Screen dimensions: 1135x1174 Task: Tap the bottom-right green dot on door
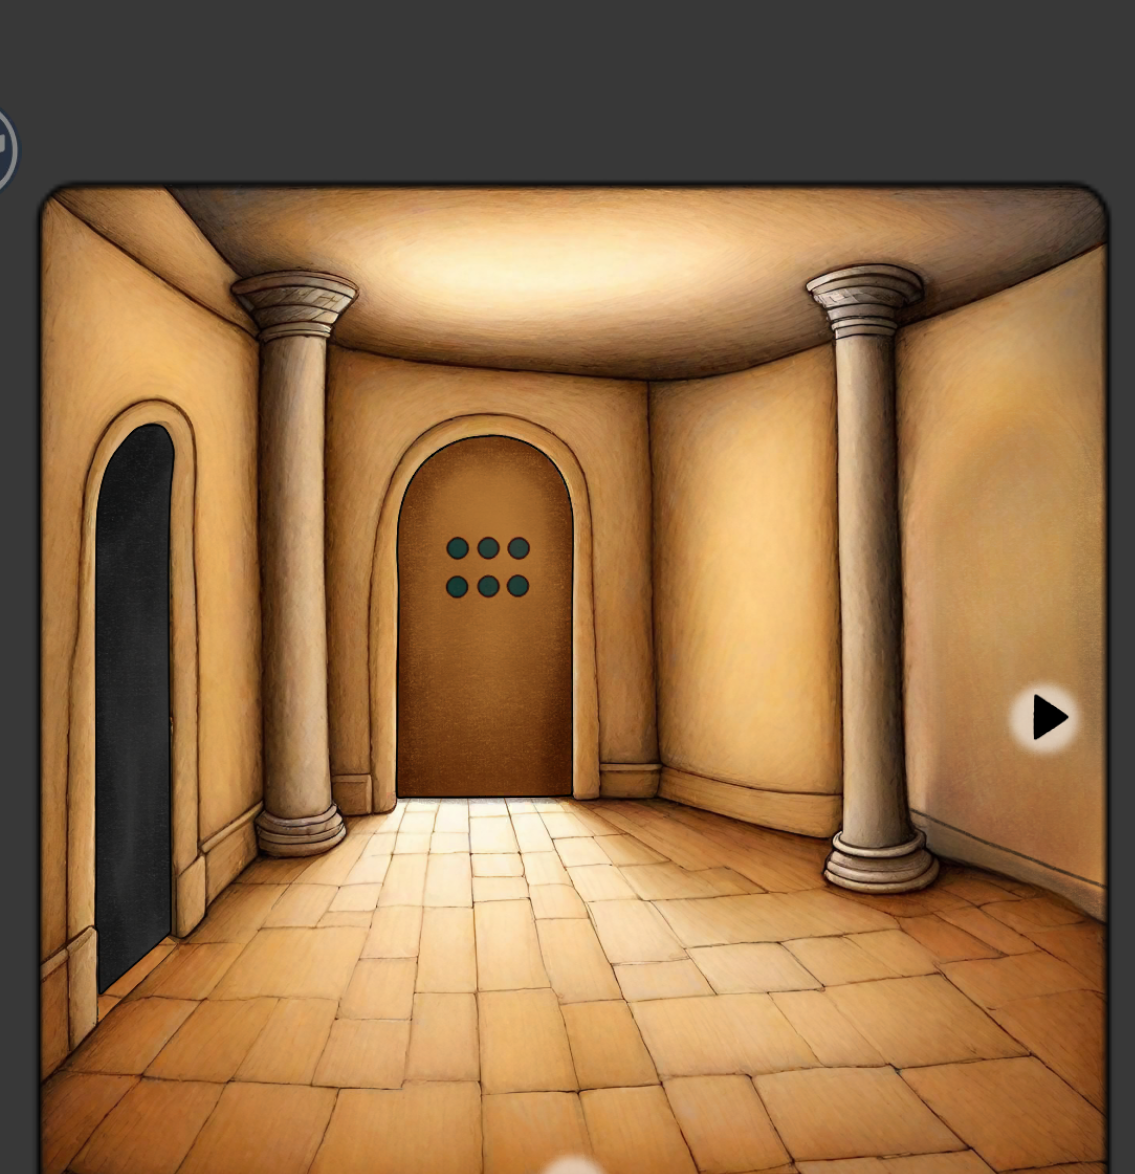pyautogui.click(x=518, y=586)
